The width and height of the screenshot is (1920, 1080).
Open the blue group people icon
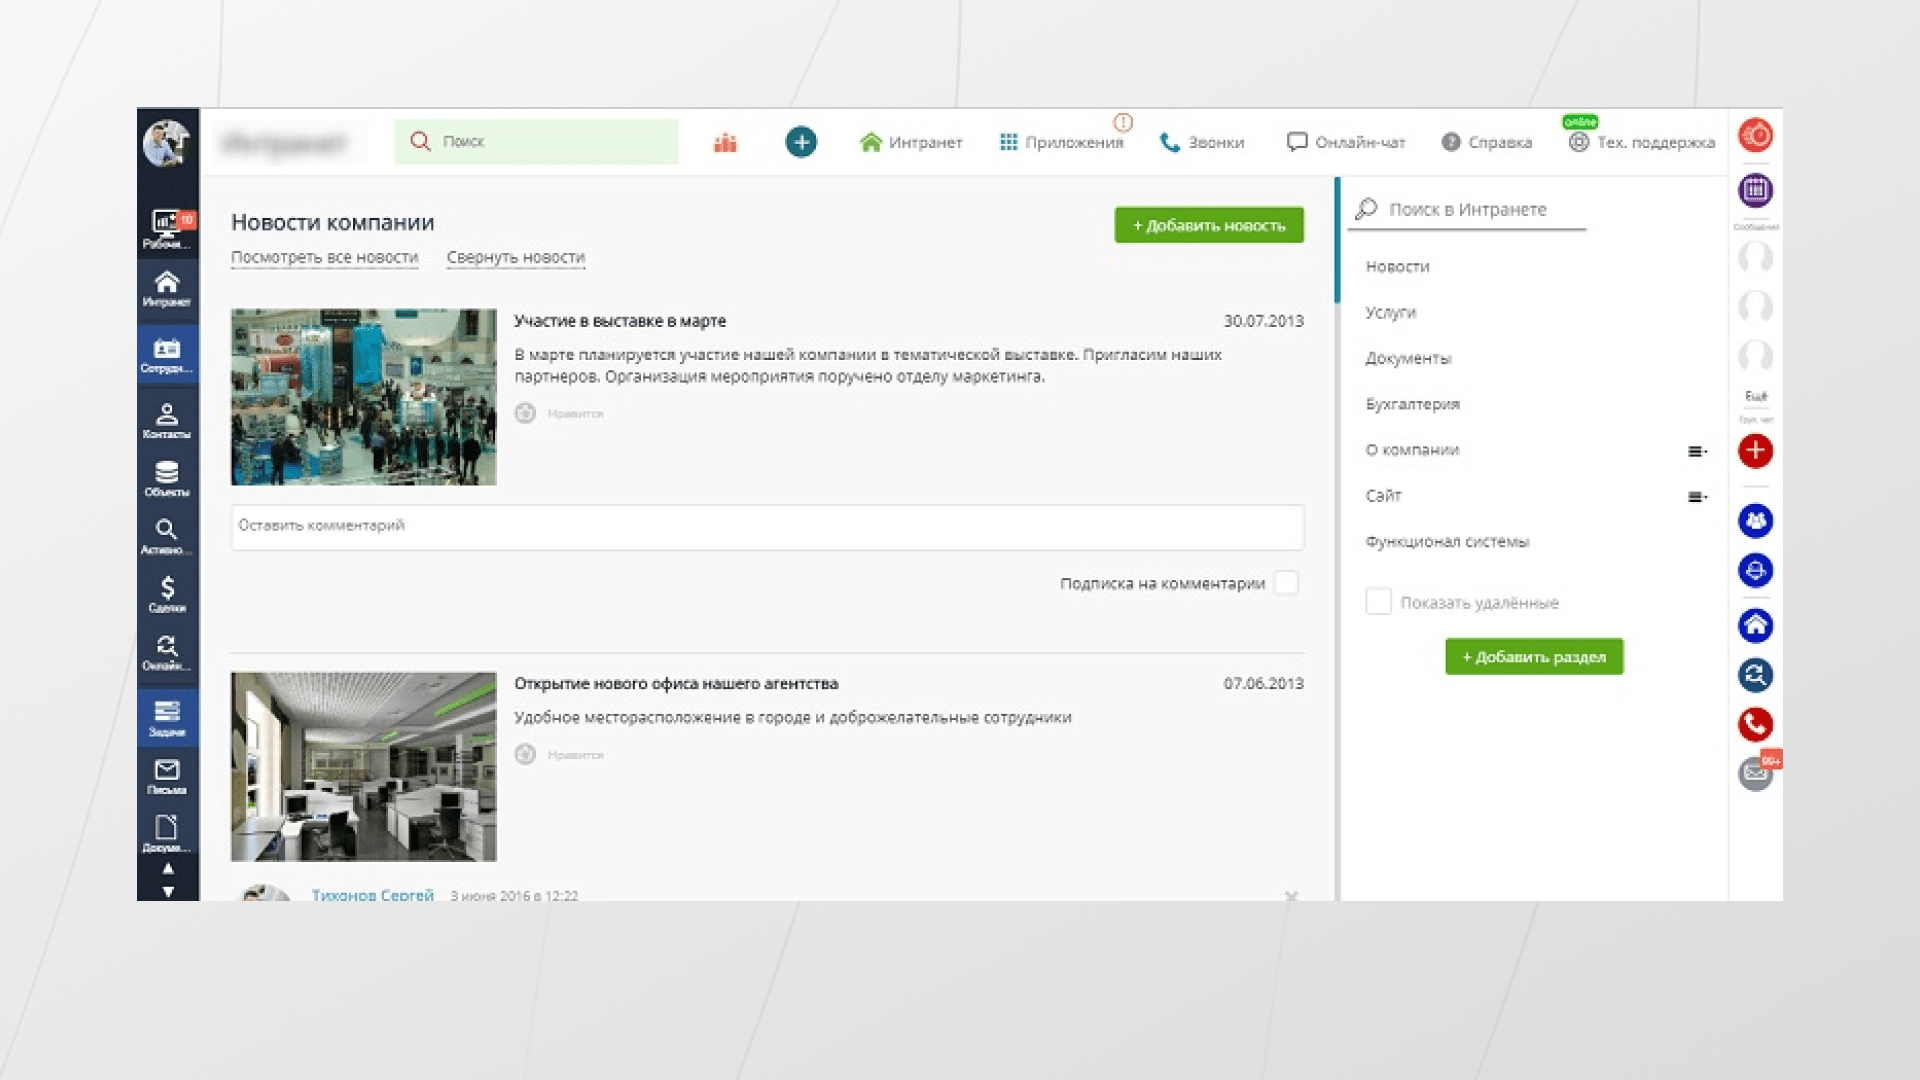pyautogui.click(x=1755, y=521)
